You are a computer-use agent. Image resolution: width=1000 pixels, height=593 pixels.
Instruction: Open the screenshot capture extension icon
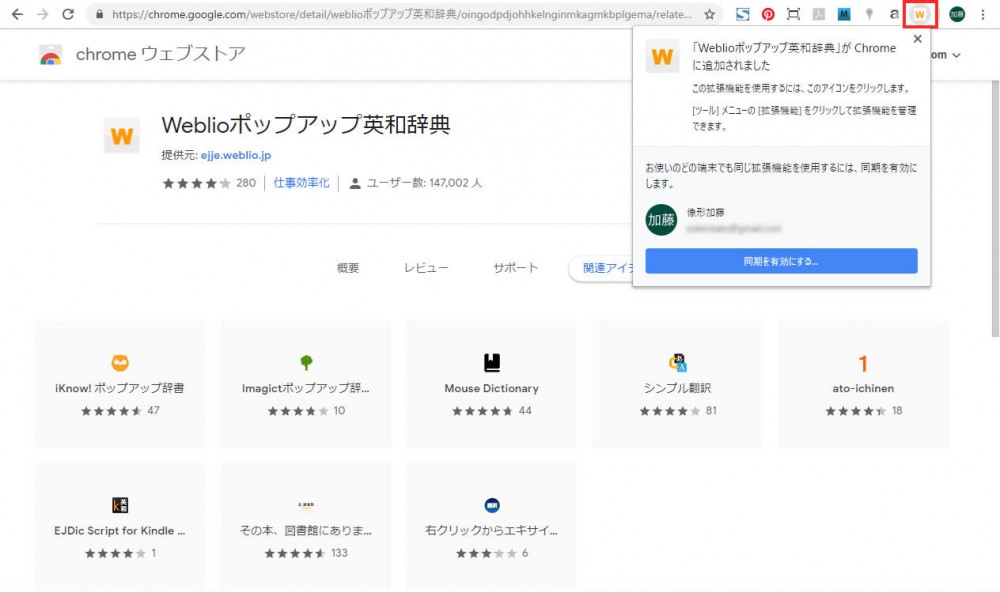[x=793, y=14]
